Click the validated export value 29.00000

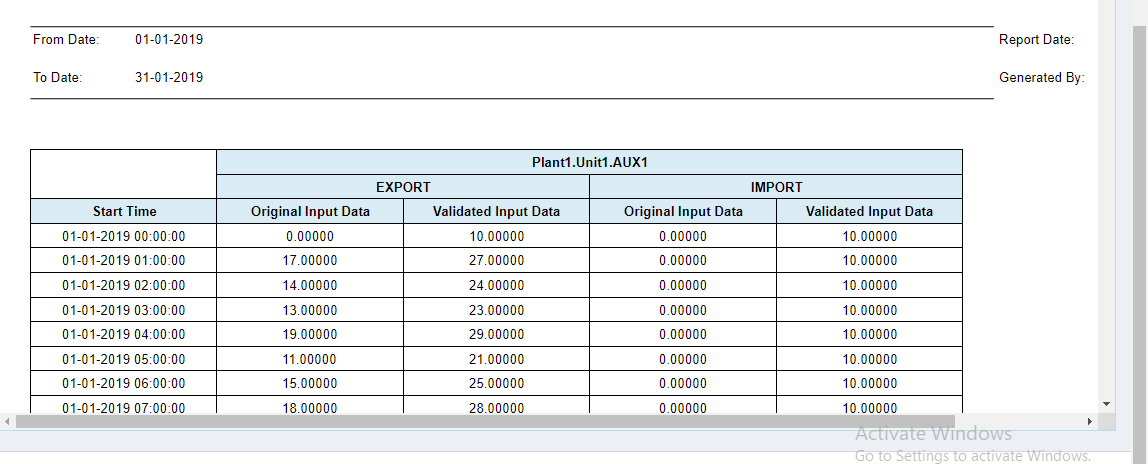click(496, 334)
